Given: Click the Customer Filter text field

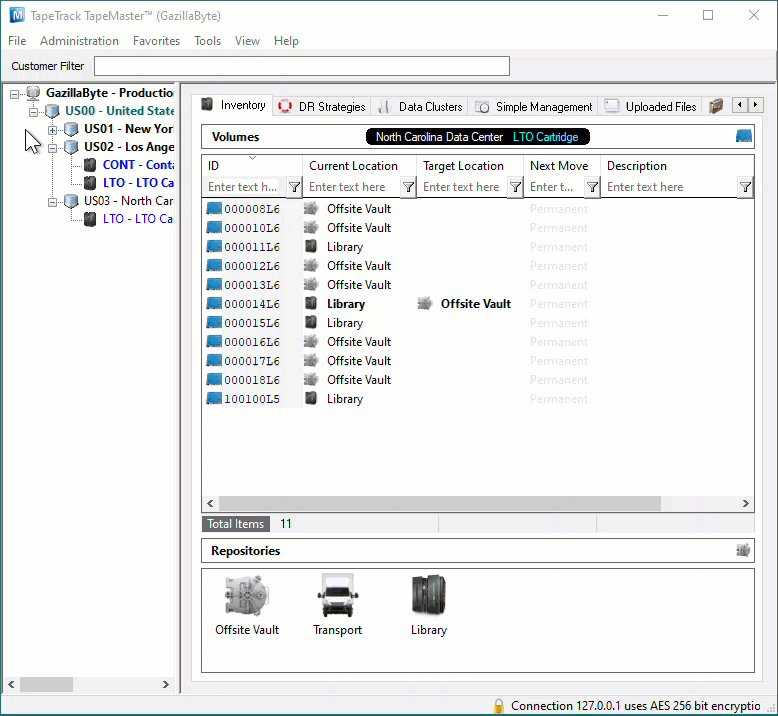Looking at the screenshot, I should pyautogui.click(x=302, y=66).
